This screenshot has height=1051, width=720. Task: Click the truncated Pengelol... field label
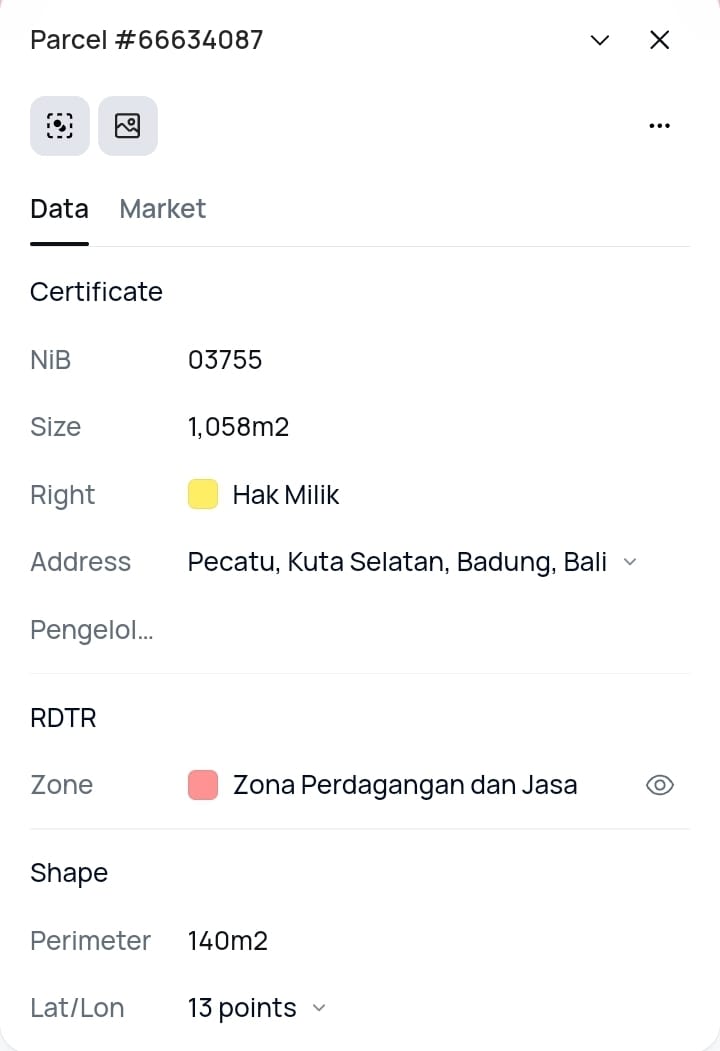92,630
